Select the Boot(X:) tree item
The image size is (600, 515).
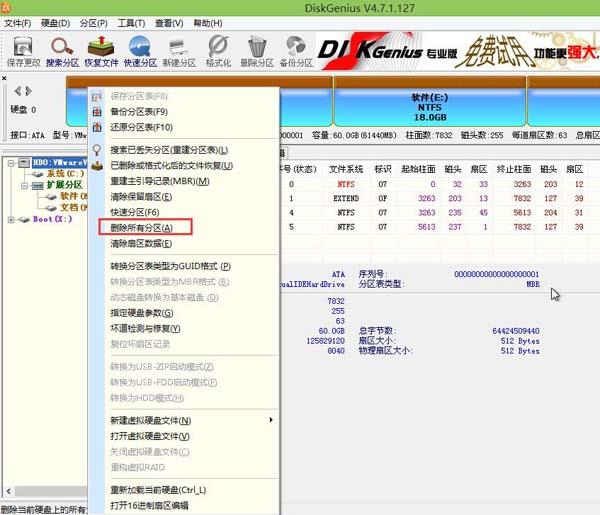52,219
